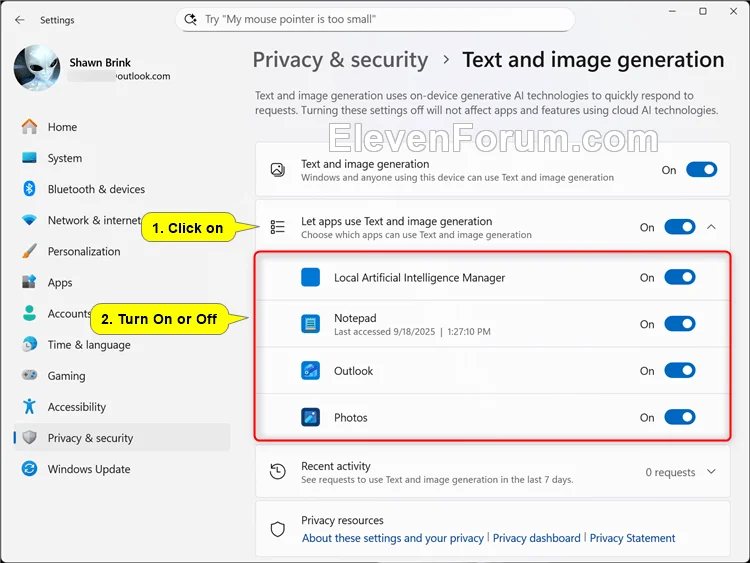Viewport: 750px width, 563px height.
Task: Click the Recent activity clock icon
Action: 278,472
